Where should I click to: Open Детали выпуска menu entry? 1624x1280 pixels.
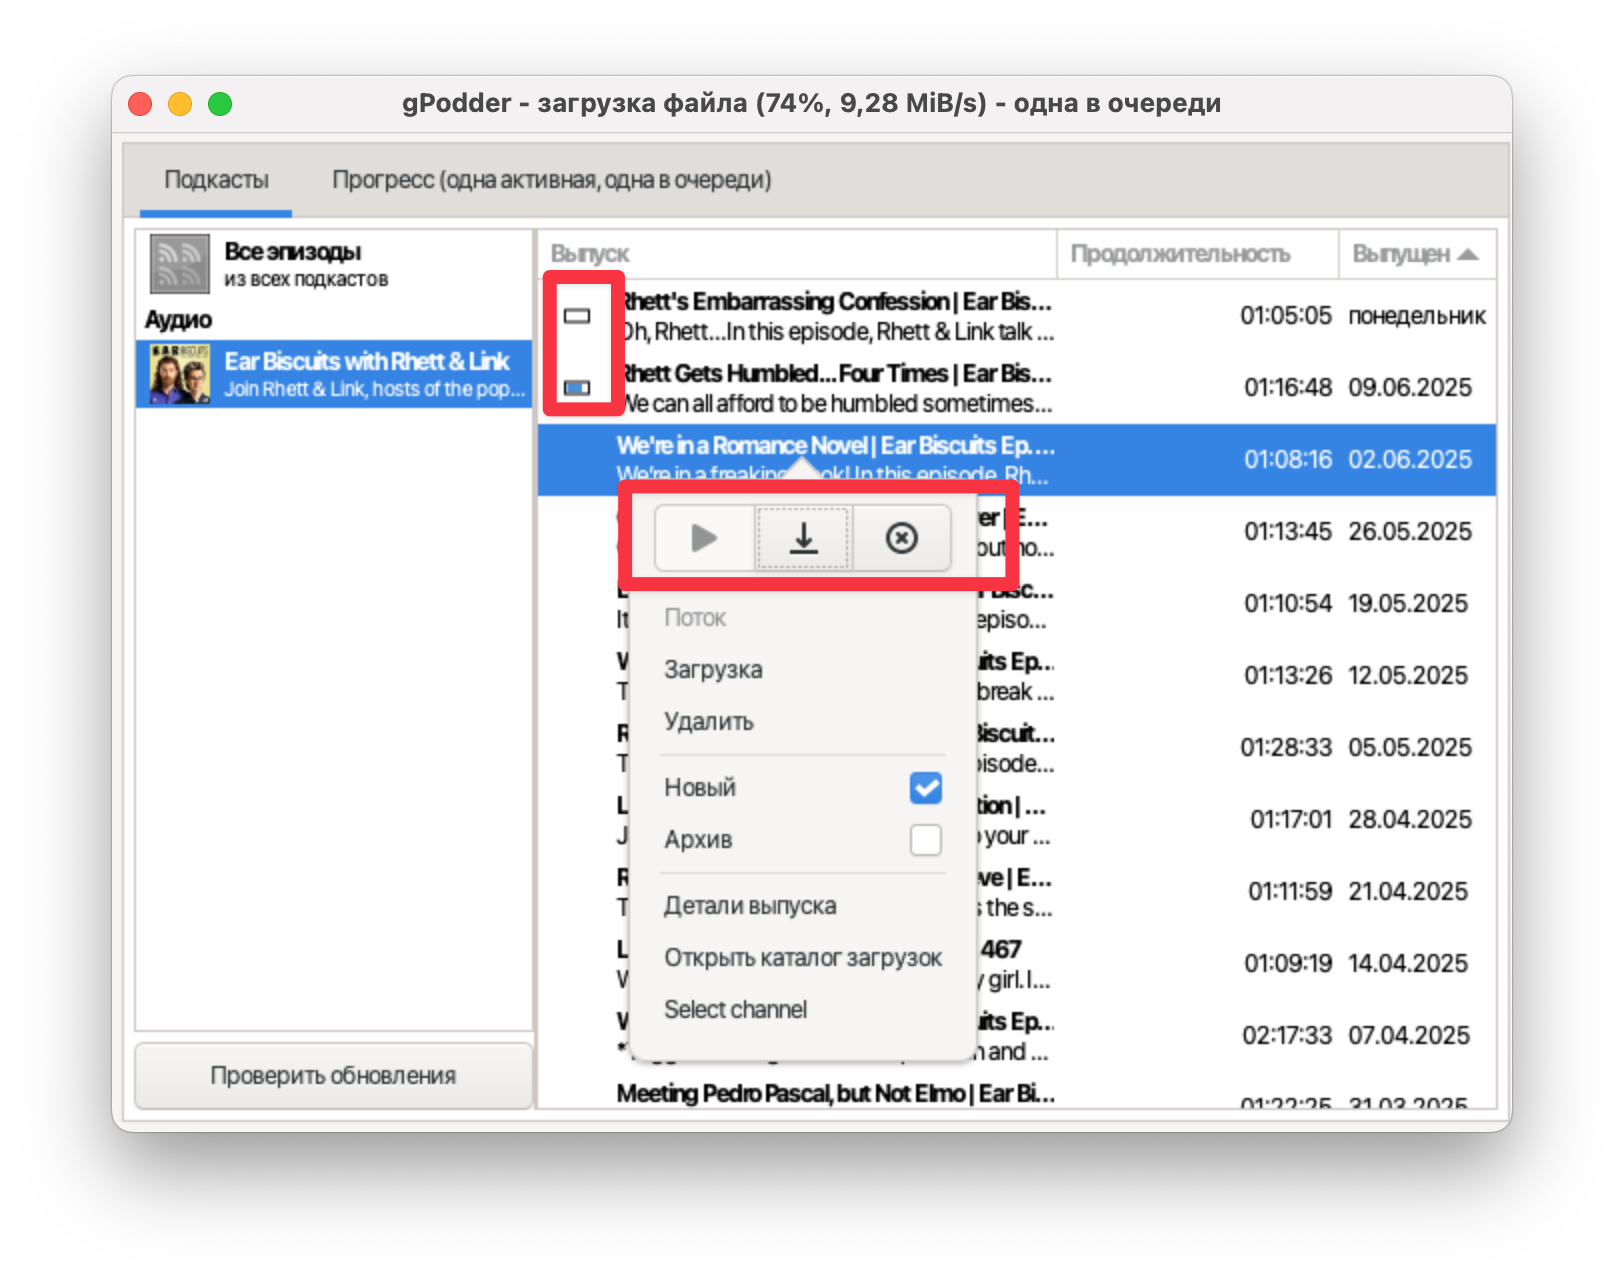pyautogui.click(x=750, y=906)
